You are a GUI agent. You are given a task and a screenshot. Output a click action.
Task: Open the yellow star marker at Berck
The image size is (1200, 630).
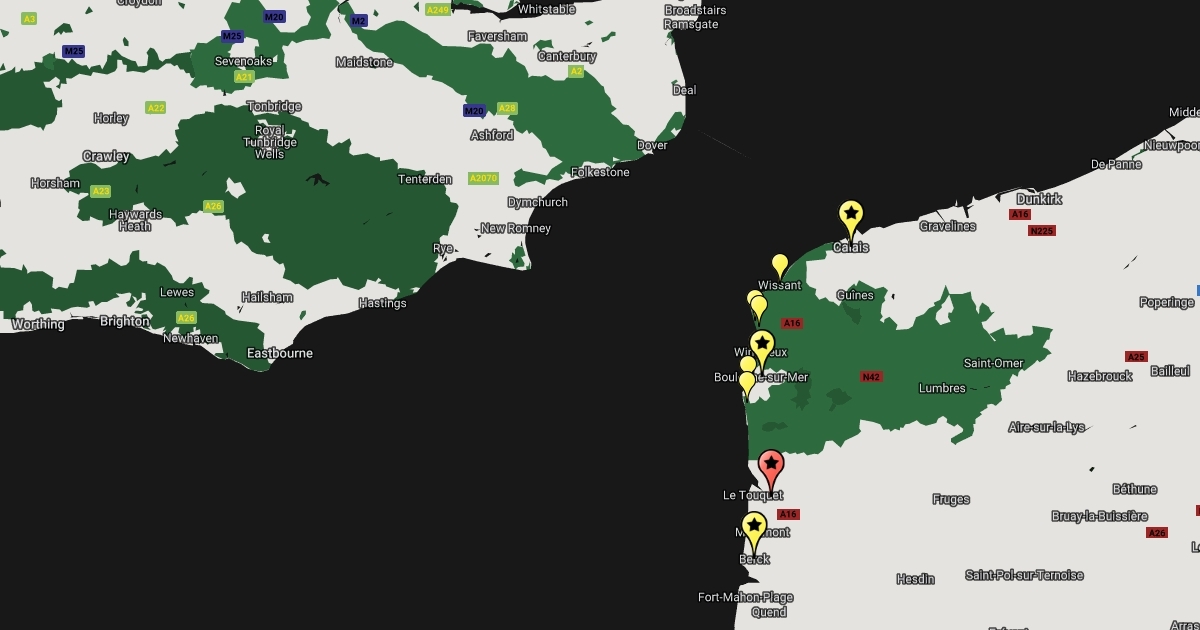tap(754, 528)
